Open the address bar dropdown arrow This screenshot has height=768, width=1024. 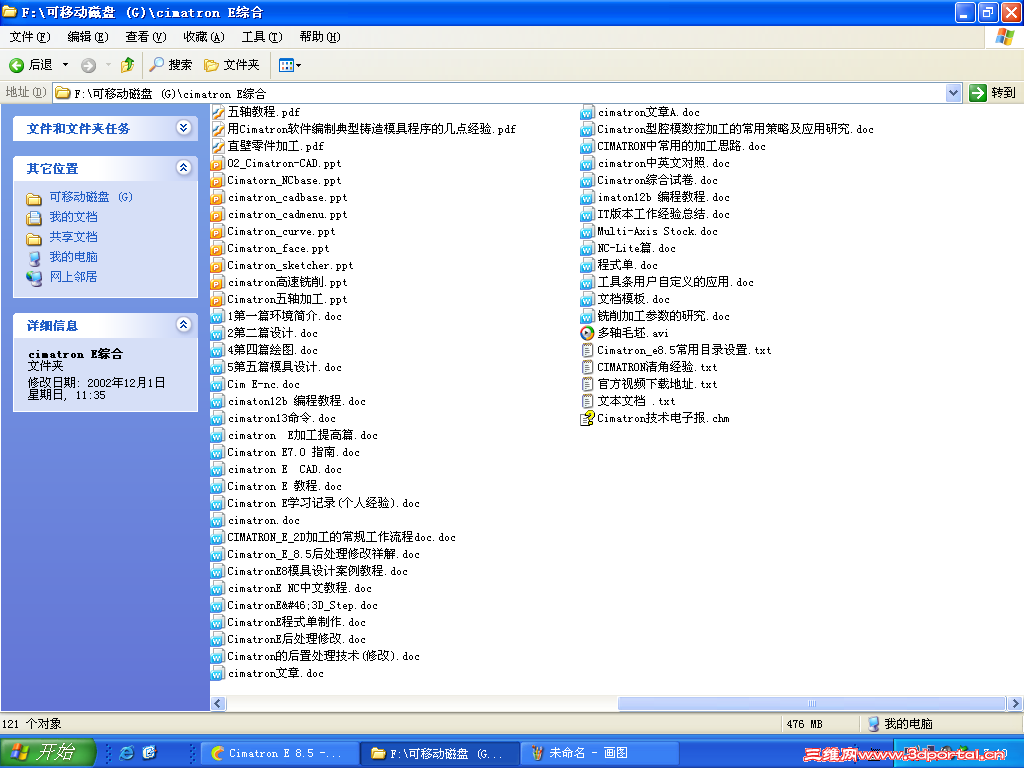coord(953,93)
